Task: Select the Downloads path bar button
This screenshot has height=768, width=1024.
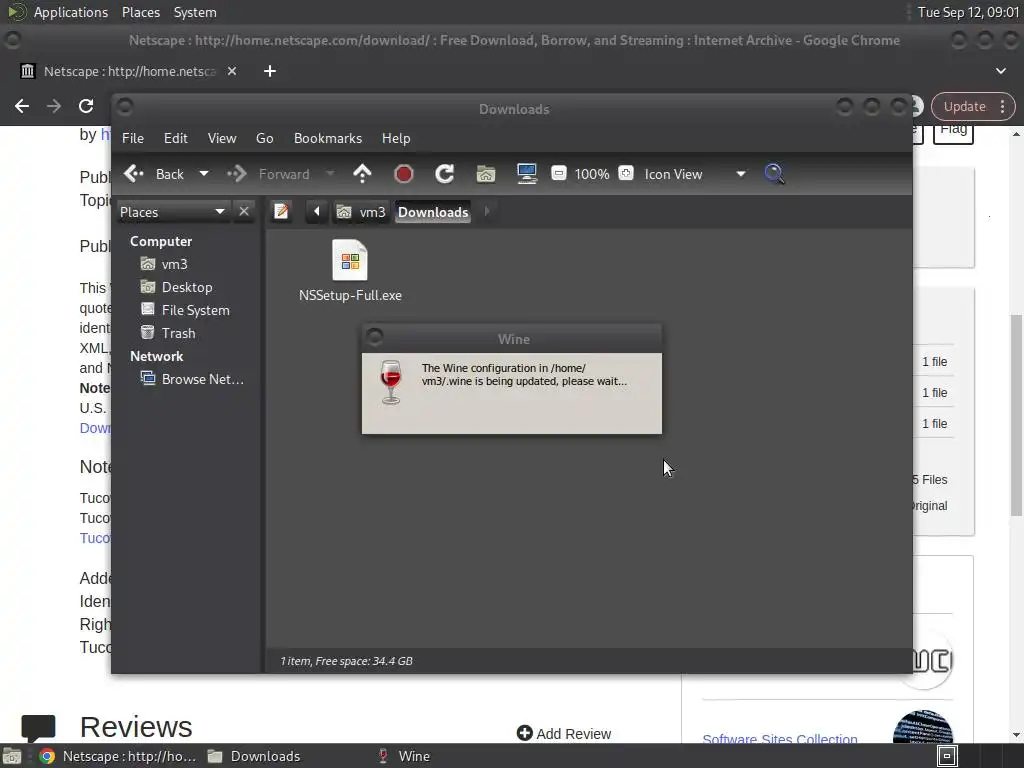Action: point(433,212)
